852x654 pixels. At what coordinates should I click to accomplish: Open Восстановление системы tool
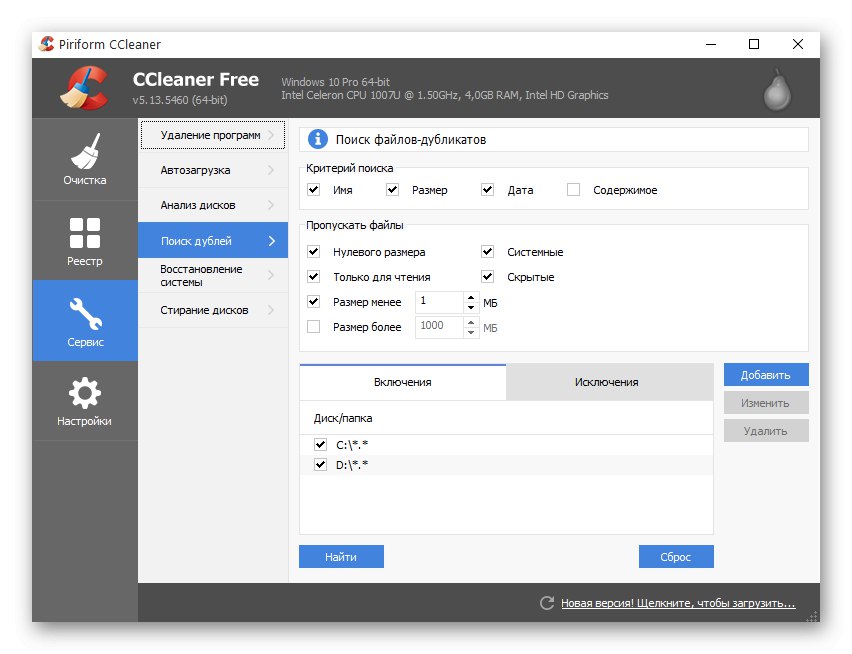point(213,275)
